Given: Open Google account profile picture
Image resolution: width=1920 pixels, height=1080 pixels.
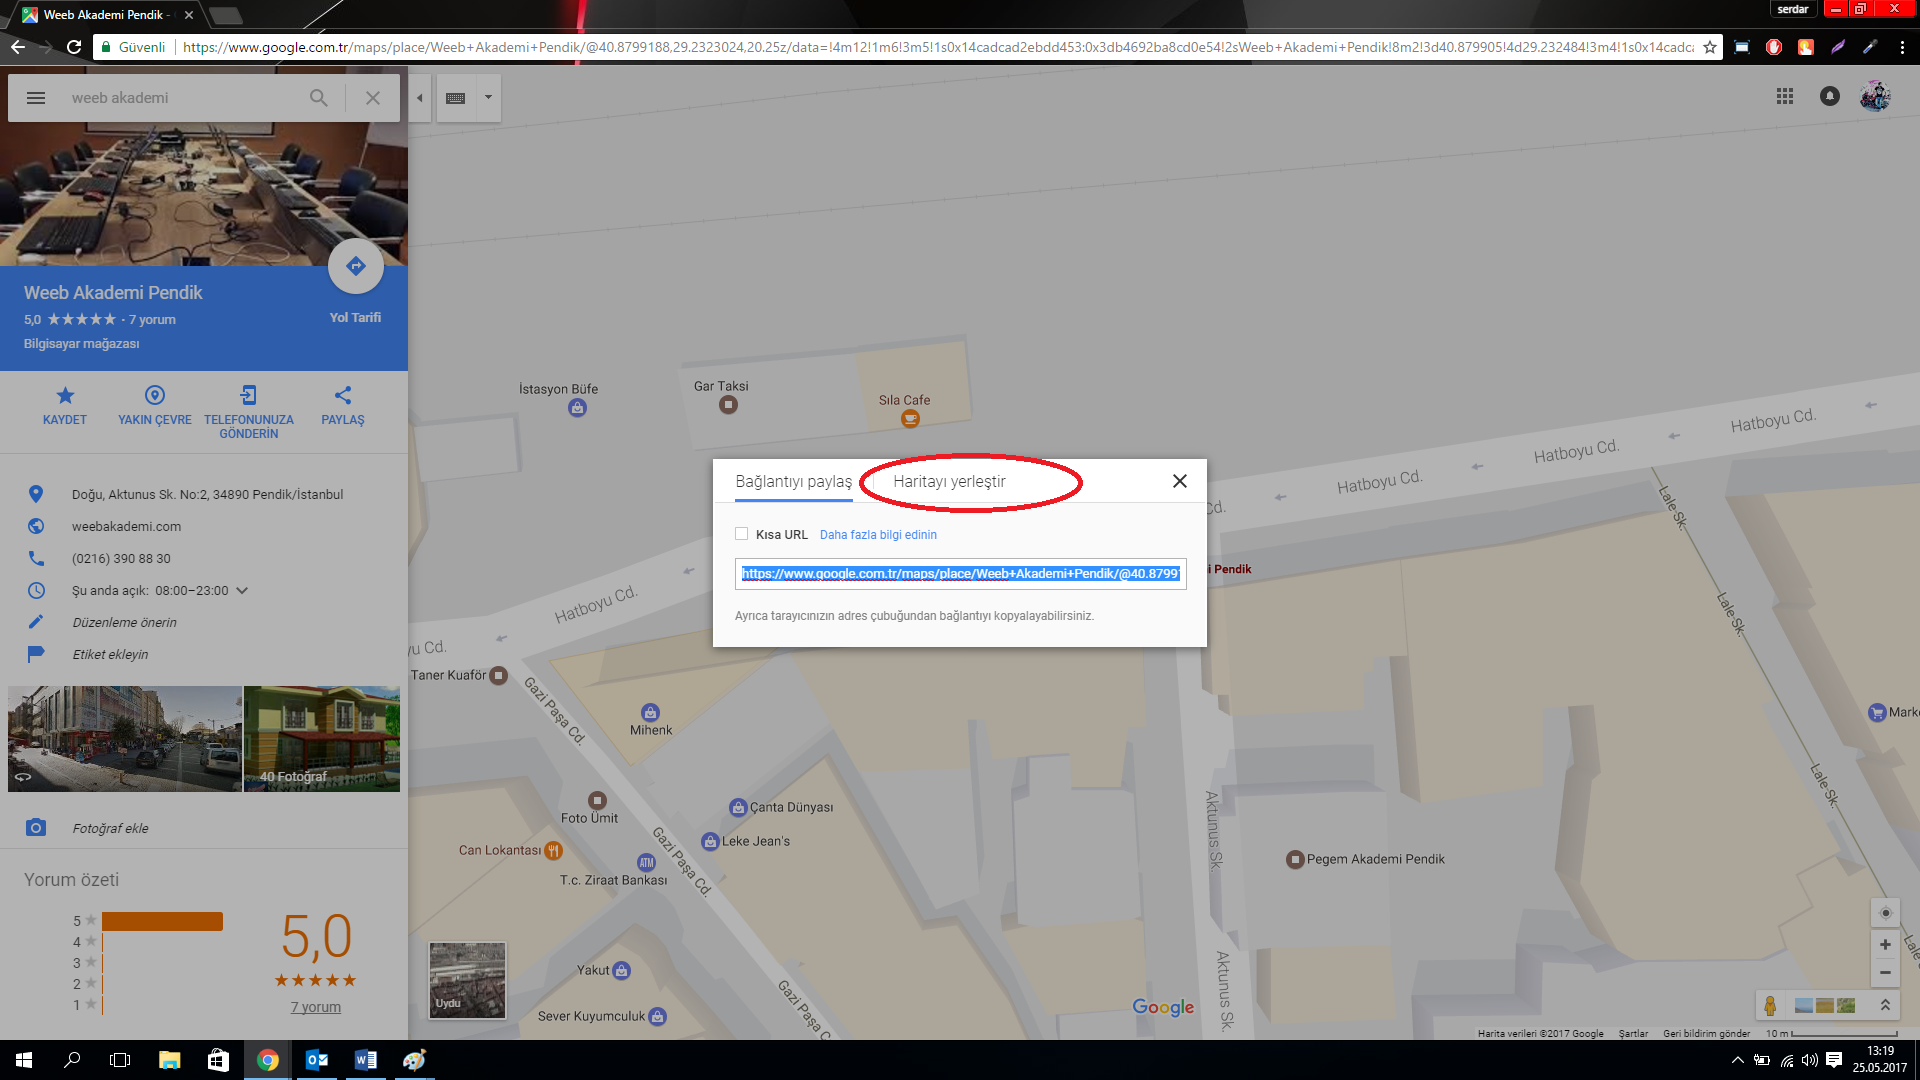Looking at the screenshot, I should pos(1875,96).
